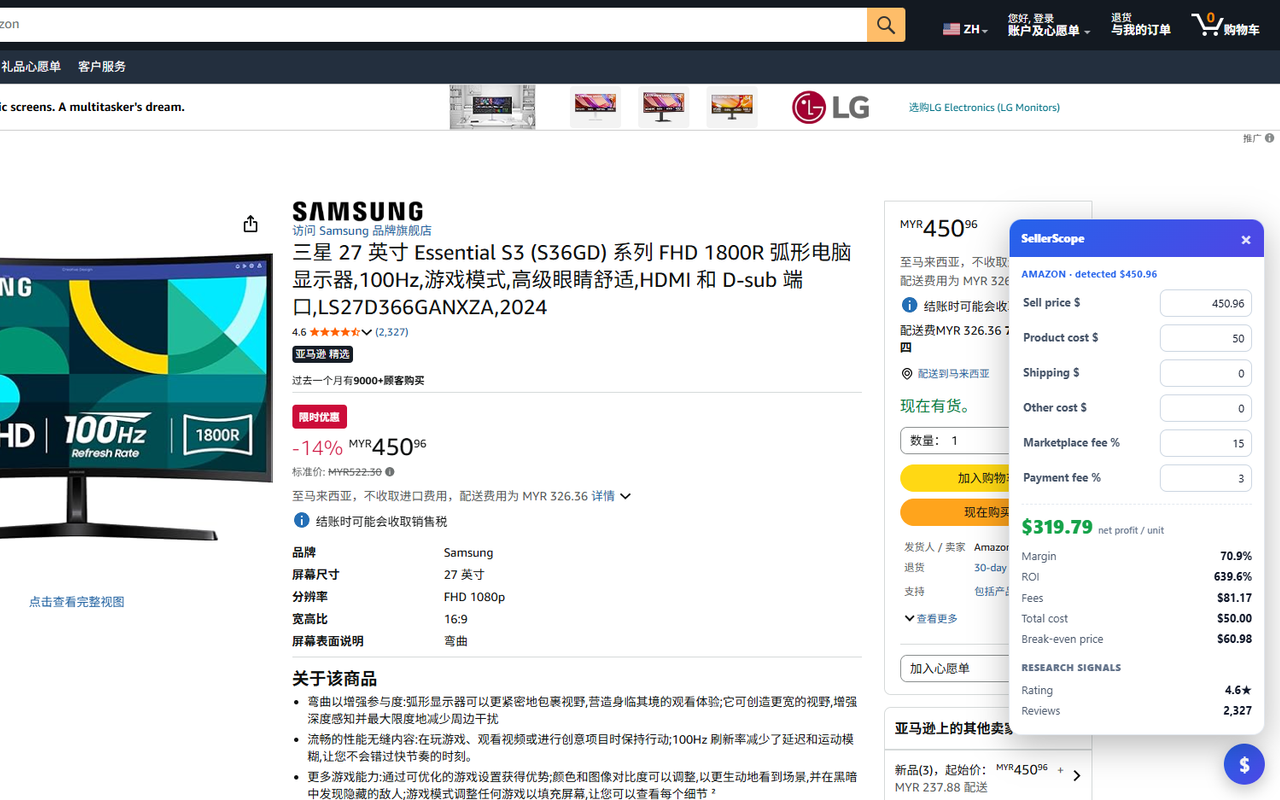Screen dimensions: 1280x800
Task: Click the SAMSUNG brand logo
Action: (358, 211)
